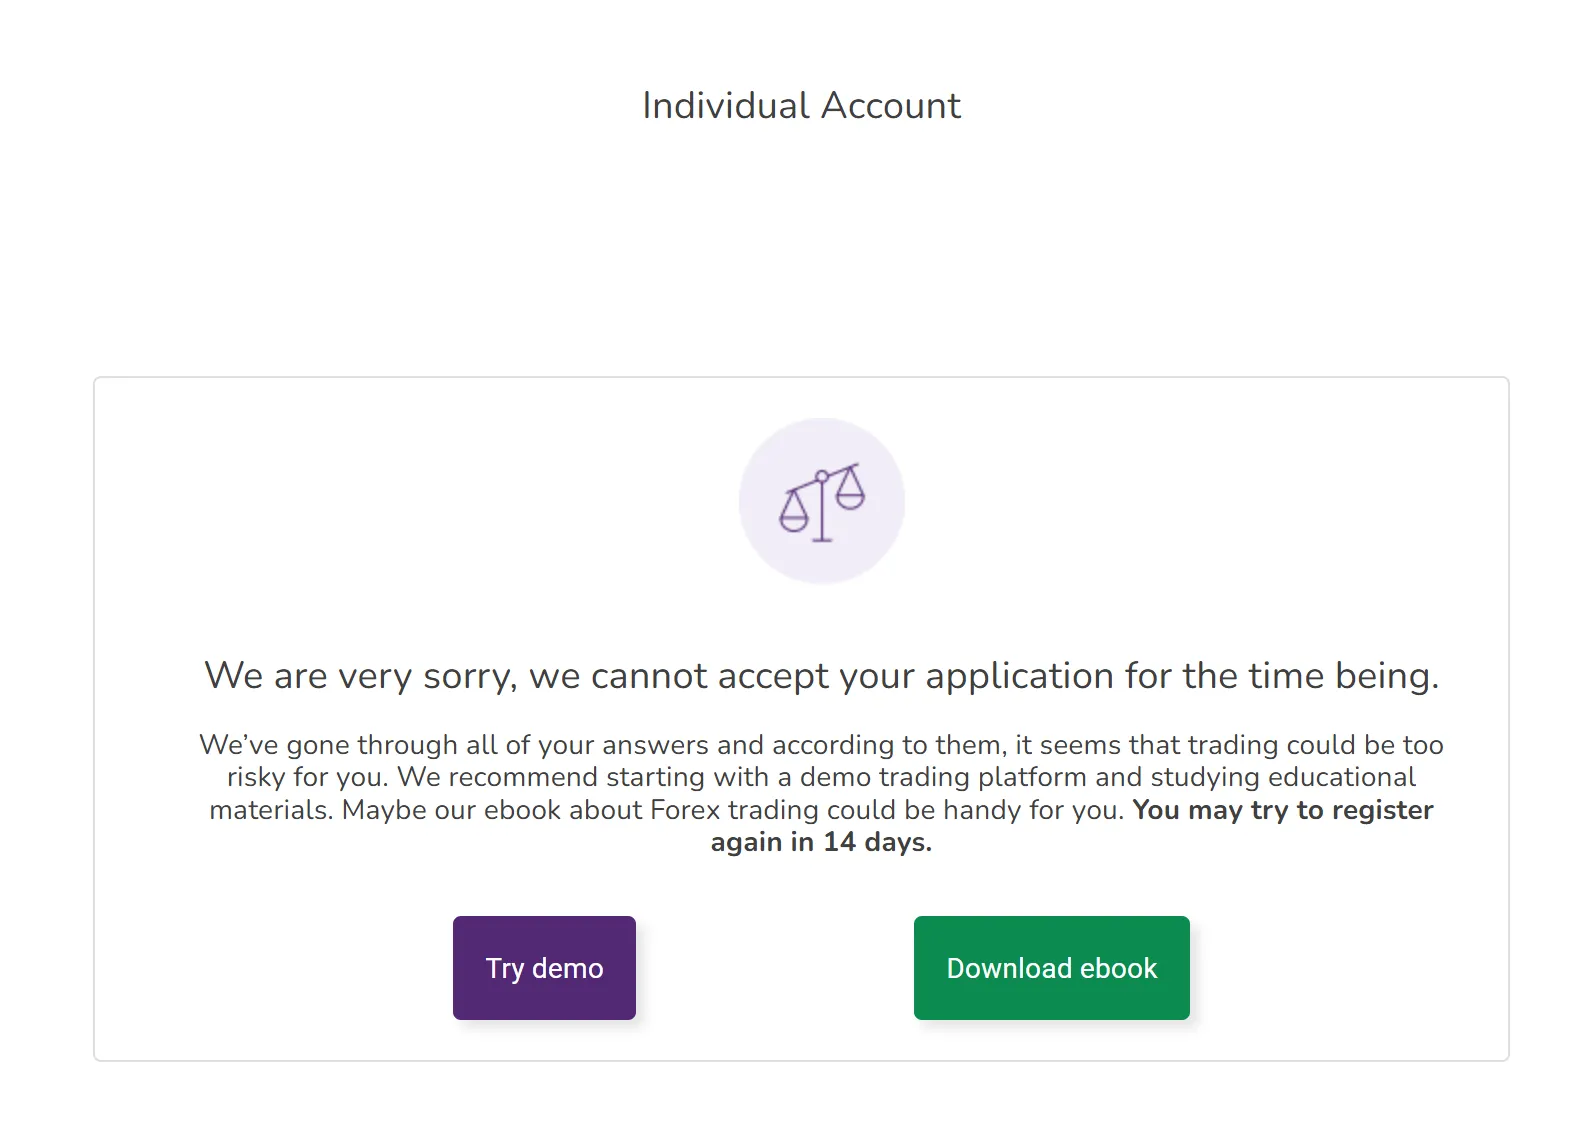The width and height of the screenshot is (1570, 1137).
Task: Click the balance scales icon
Action: (822, 502)
